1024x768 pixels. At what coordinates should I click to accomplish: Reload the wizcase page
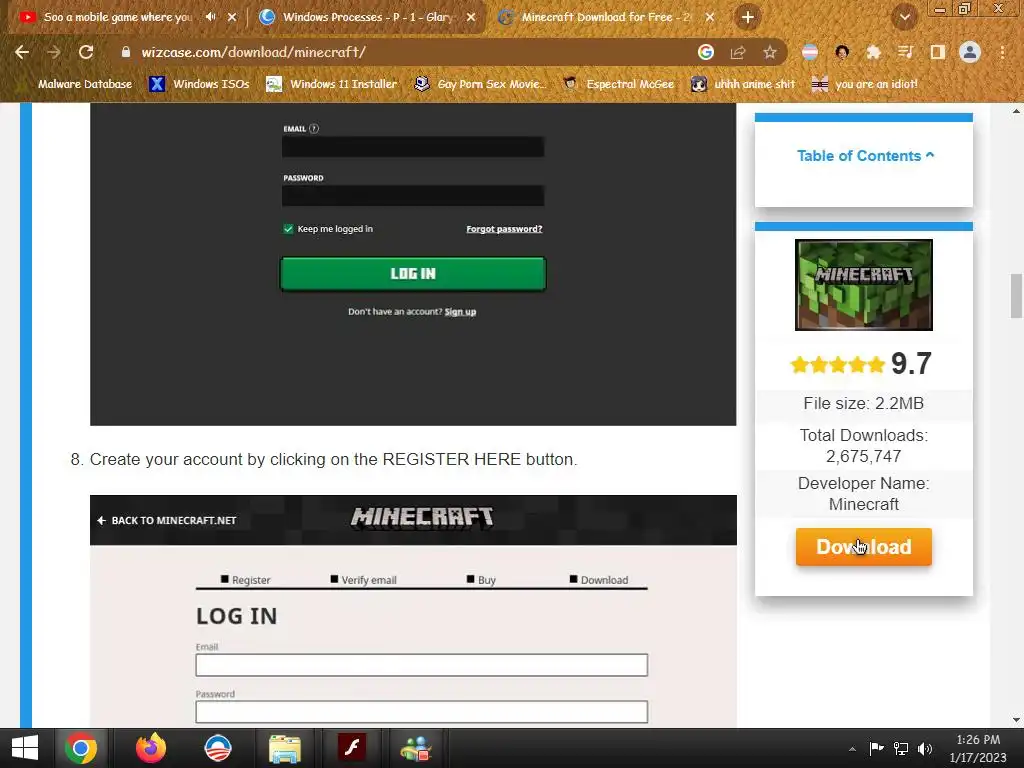point(86,52)
